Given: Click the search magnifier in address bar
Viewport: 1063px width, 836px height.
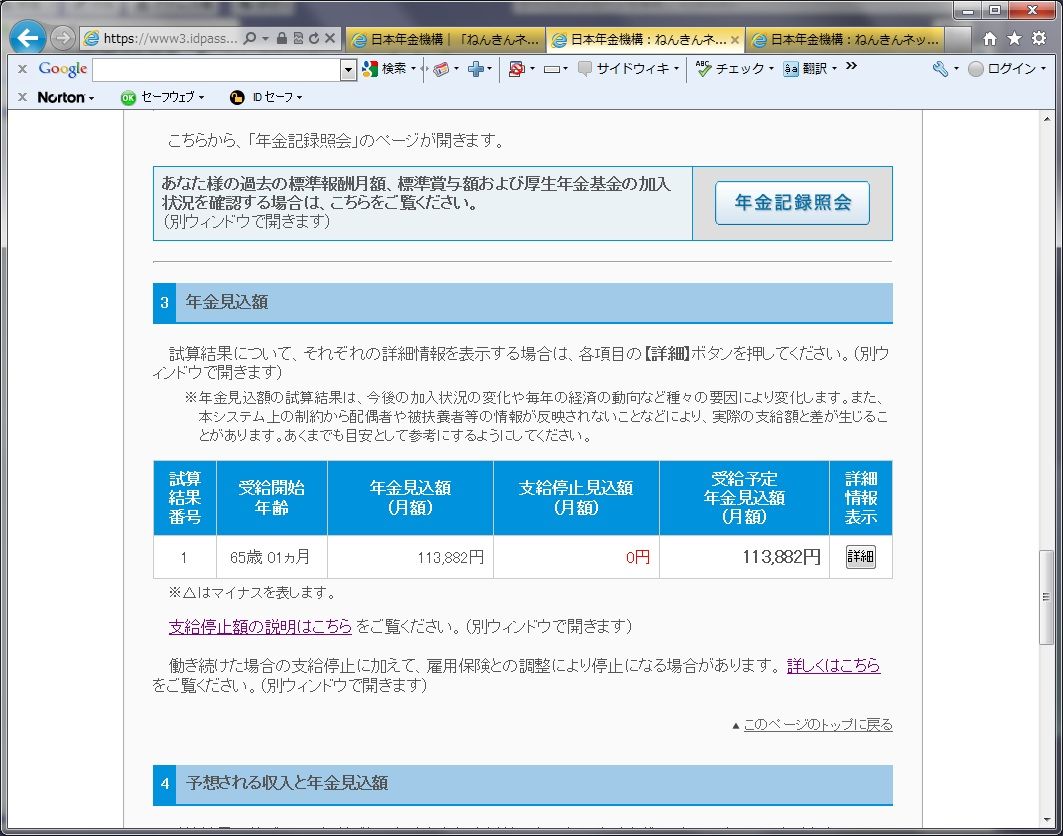Looking at the screenshot, I should [249, 38].
